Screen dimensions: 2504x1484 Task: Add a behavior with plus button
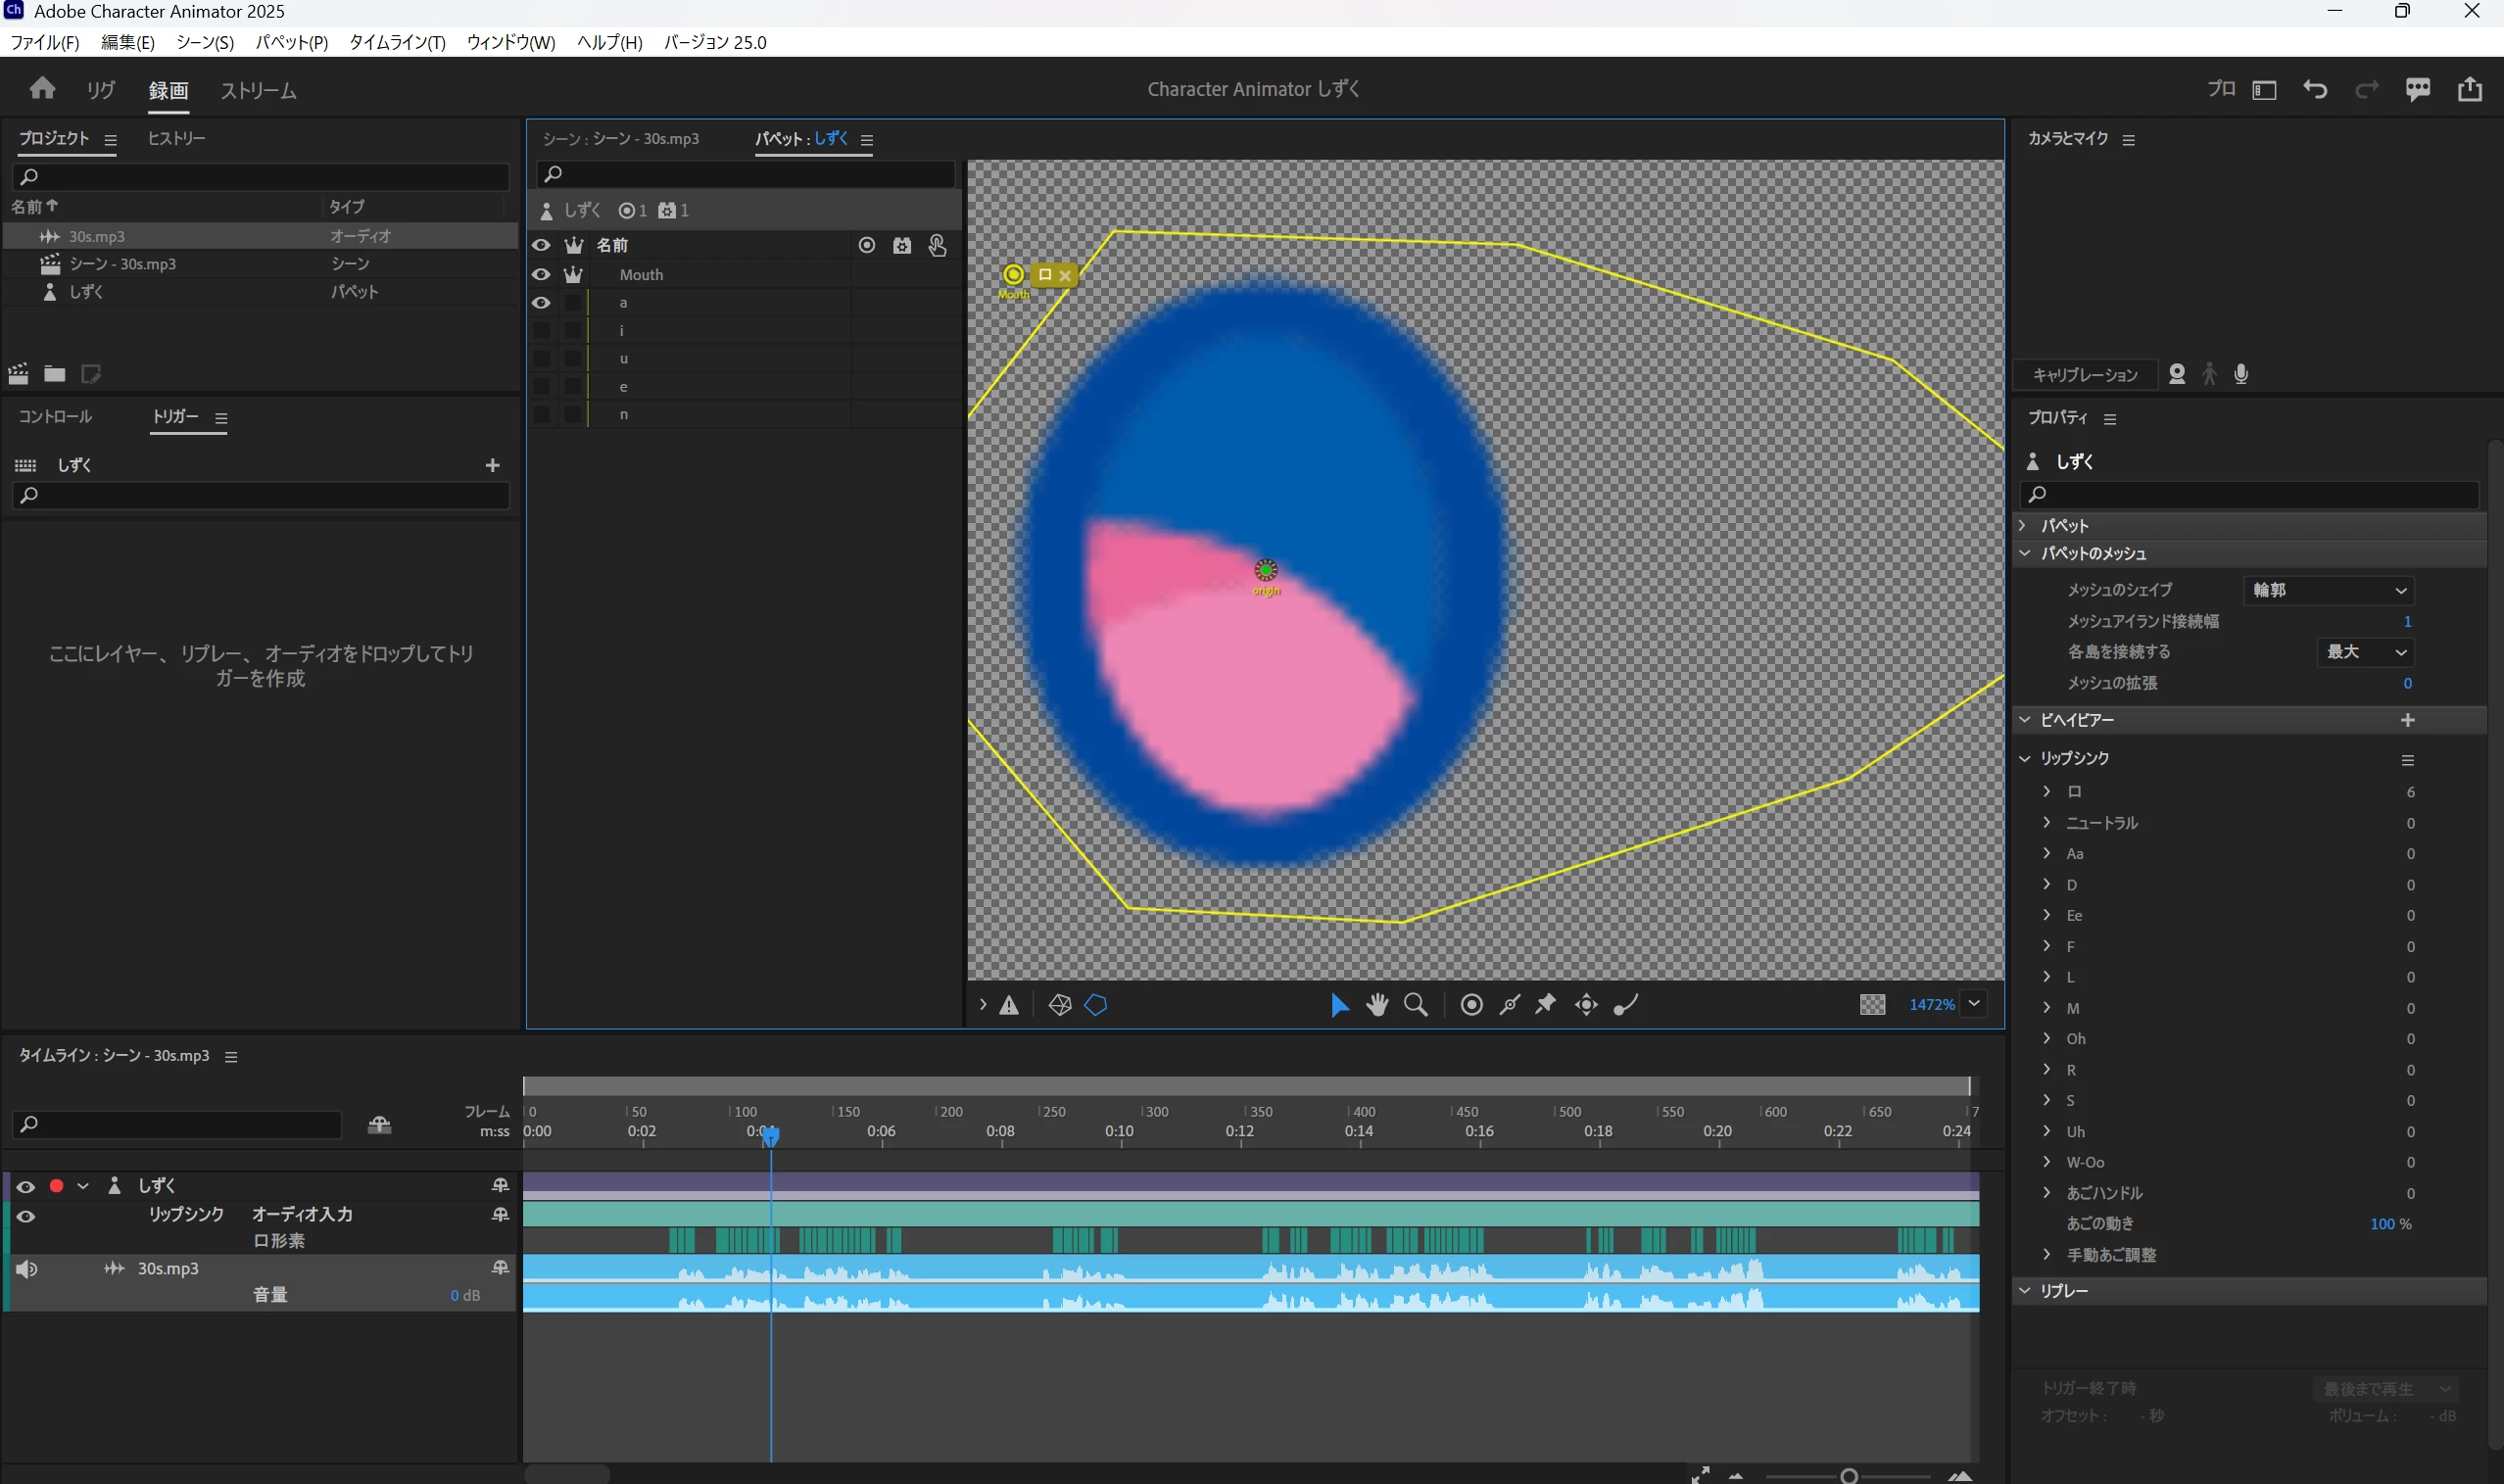click(x=2407, y=720)
